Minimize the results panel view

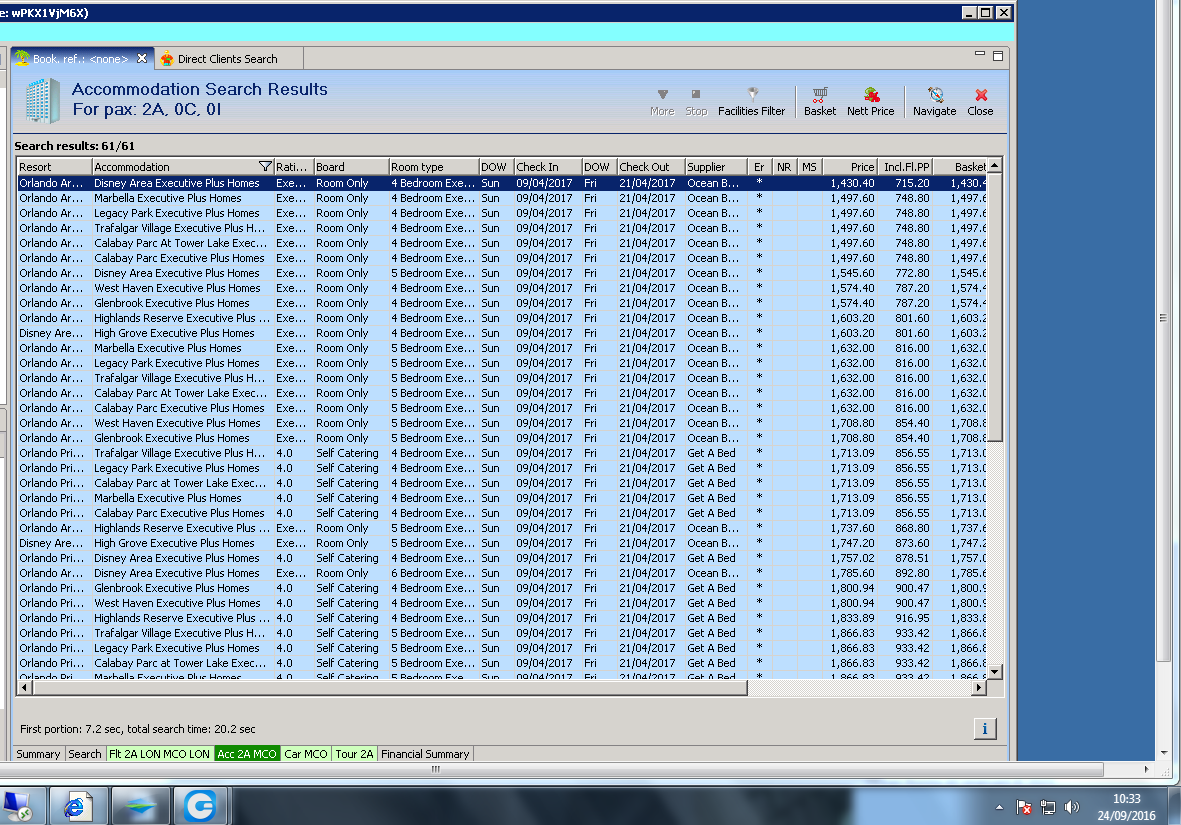click(x=980, y=55)
